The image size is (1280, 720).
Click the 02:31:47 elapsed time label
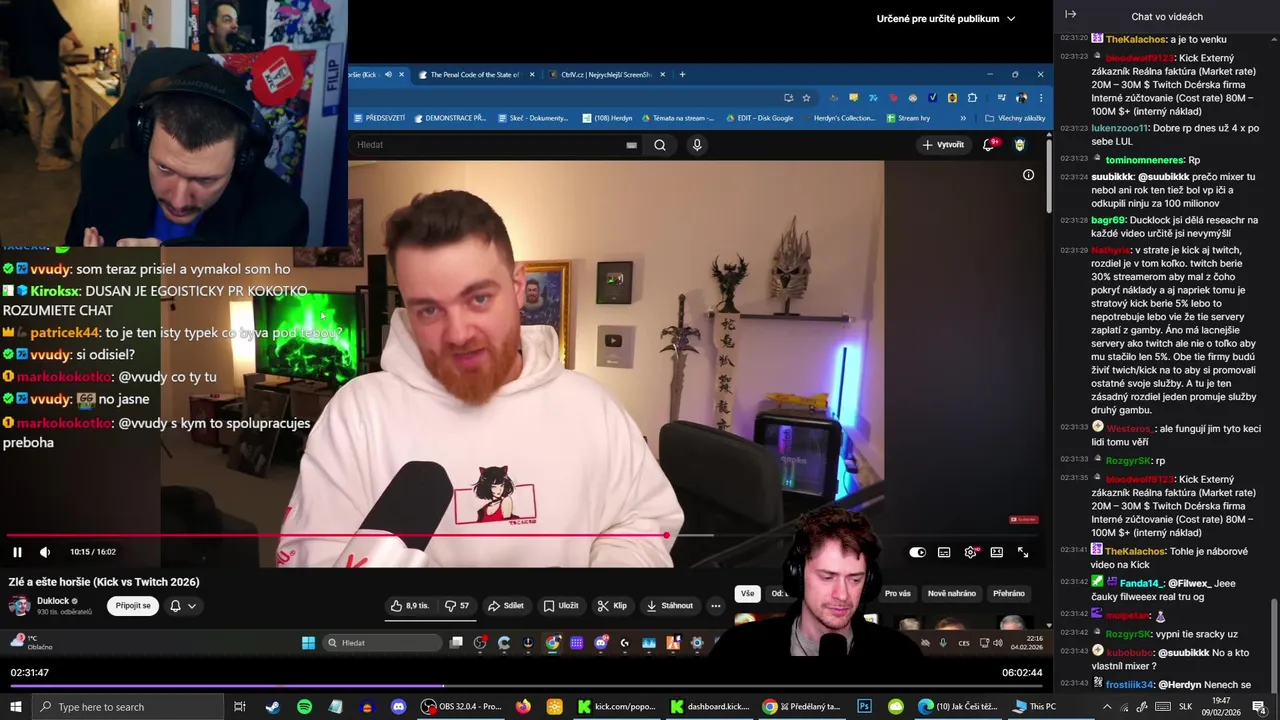click(x=30, y=673)
